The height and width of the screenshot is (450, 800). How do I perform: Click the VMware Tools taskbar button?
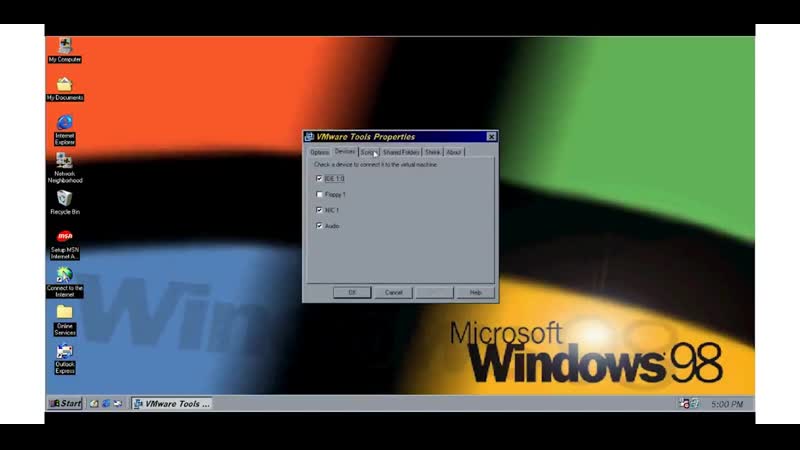coord(172,404)
